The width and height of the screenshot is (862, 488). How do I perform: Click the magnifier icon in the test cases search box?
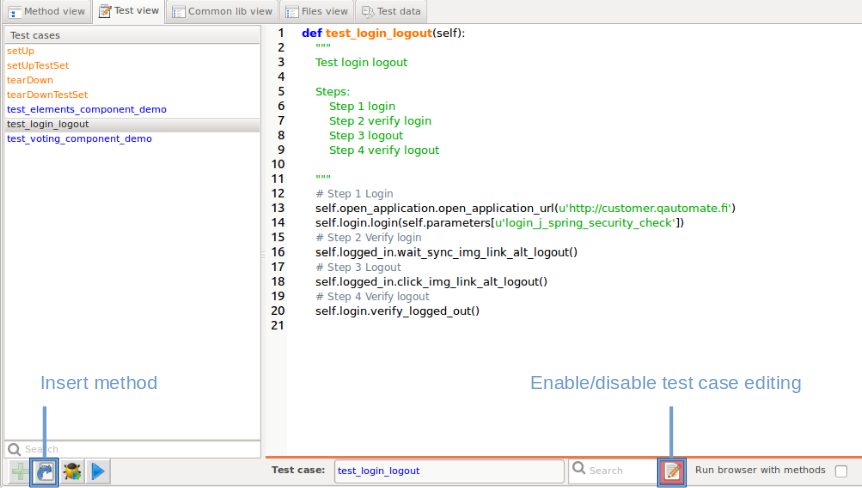pyautogui.click(x=14, y=450)
